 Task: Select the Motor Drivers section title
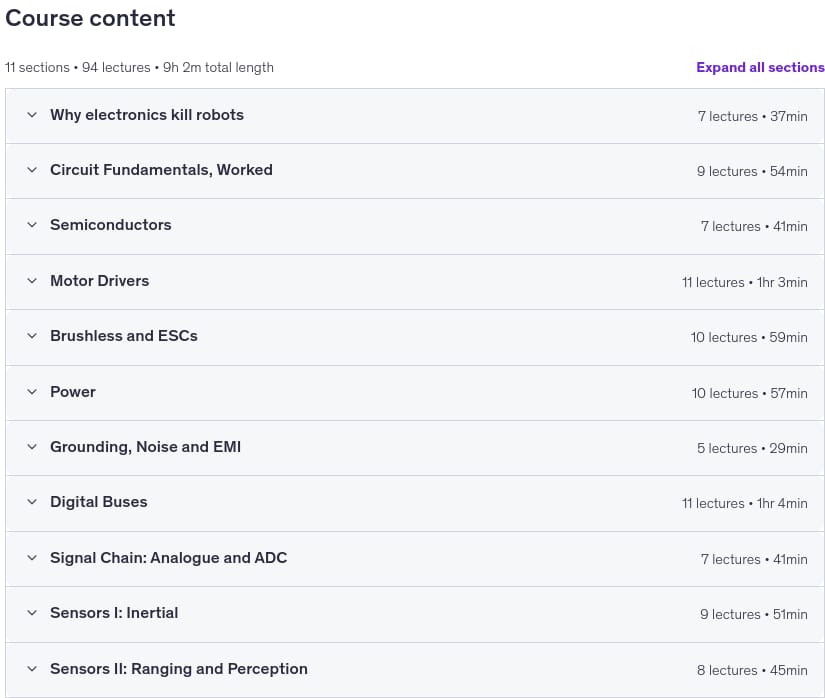pyautogui.click(x=99, y=281)
